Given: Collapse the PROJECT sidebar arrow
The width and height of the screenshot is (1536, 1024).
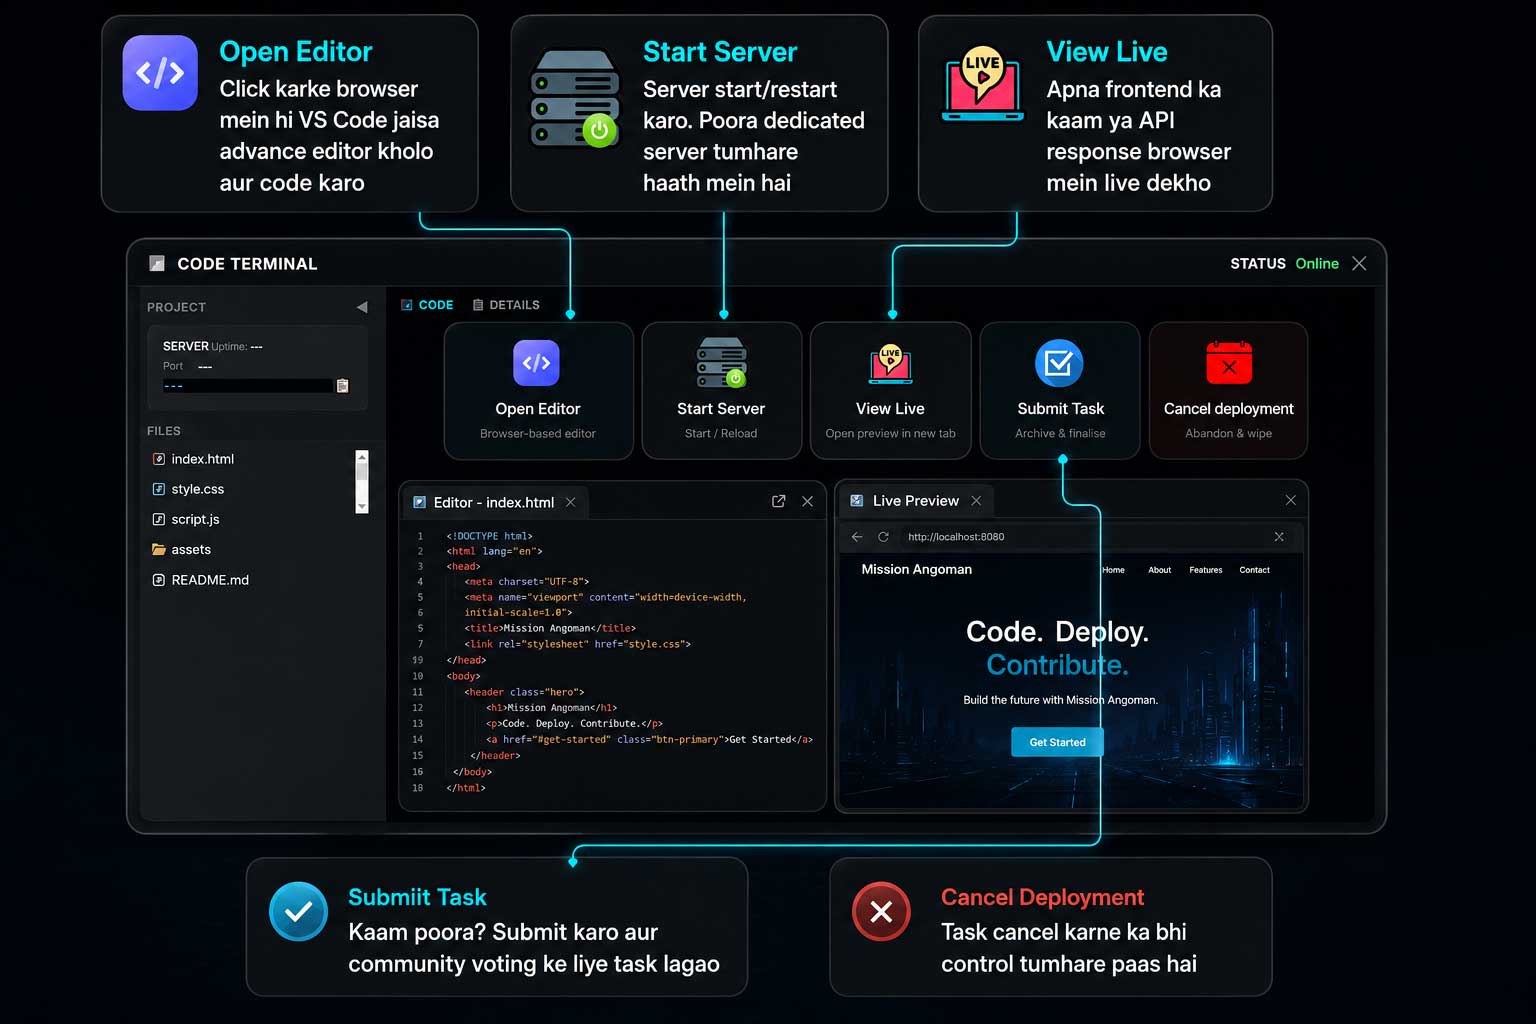Looking at the screenshot, I should tap(362, 307).
